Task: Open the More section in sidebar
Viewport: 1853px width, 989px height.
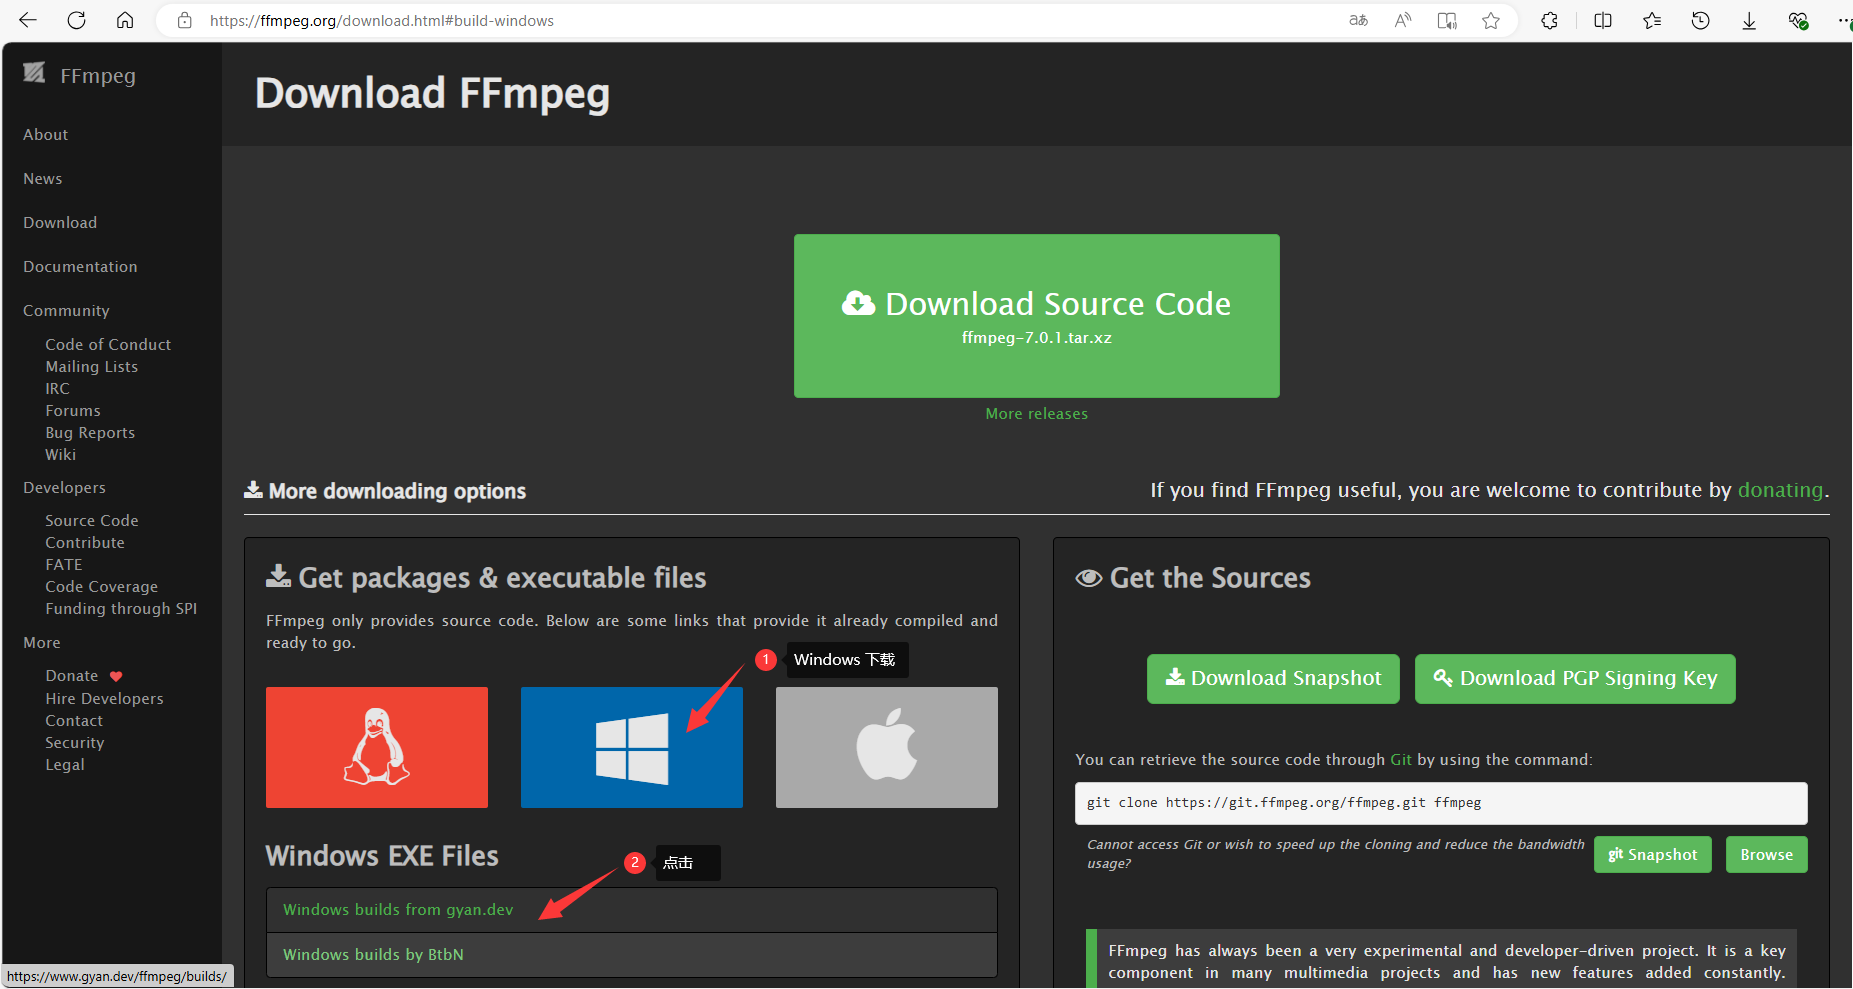Action: point(42,643)
